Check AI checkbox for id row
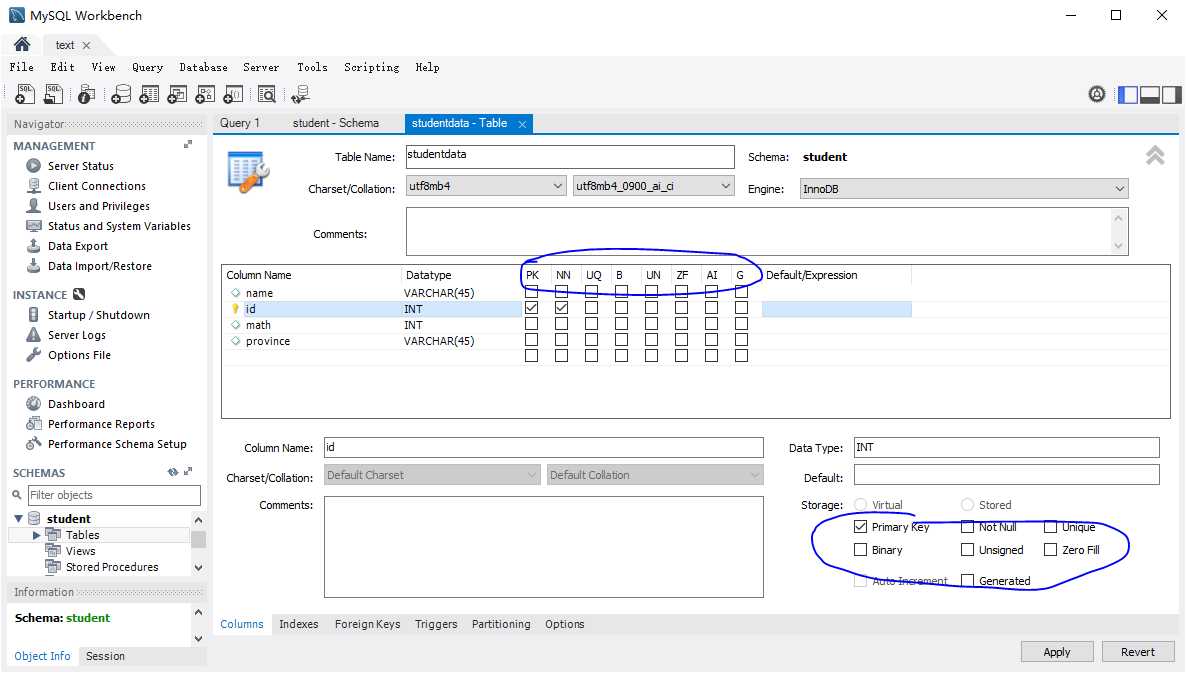 [x=711, y=308]
